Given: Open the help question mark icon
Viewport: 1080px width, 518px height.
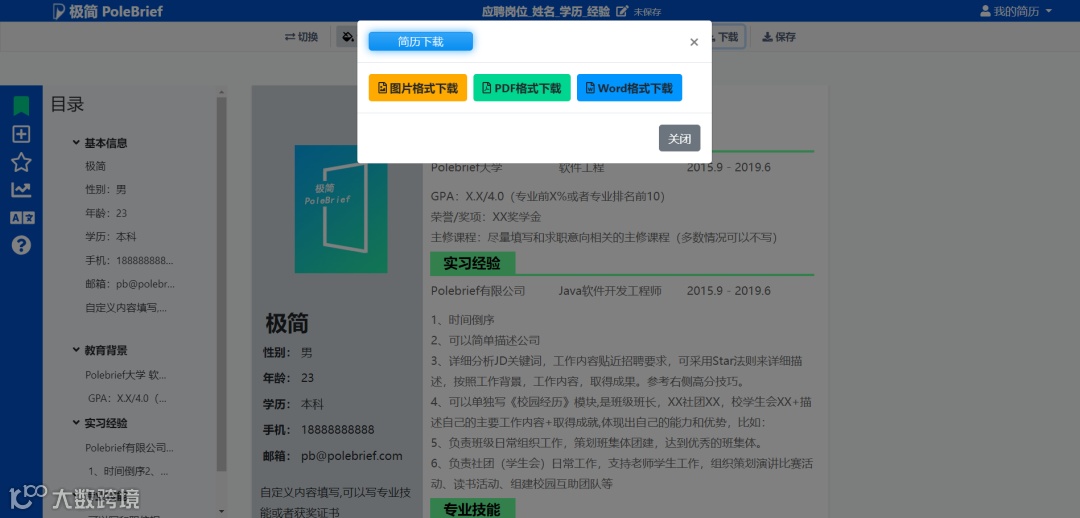Looking at the screenshot, I should click(x=21, y=245).
